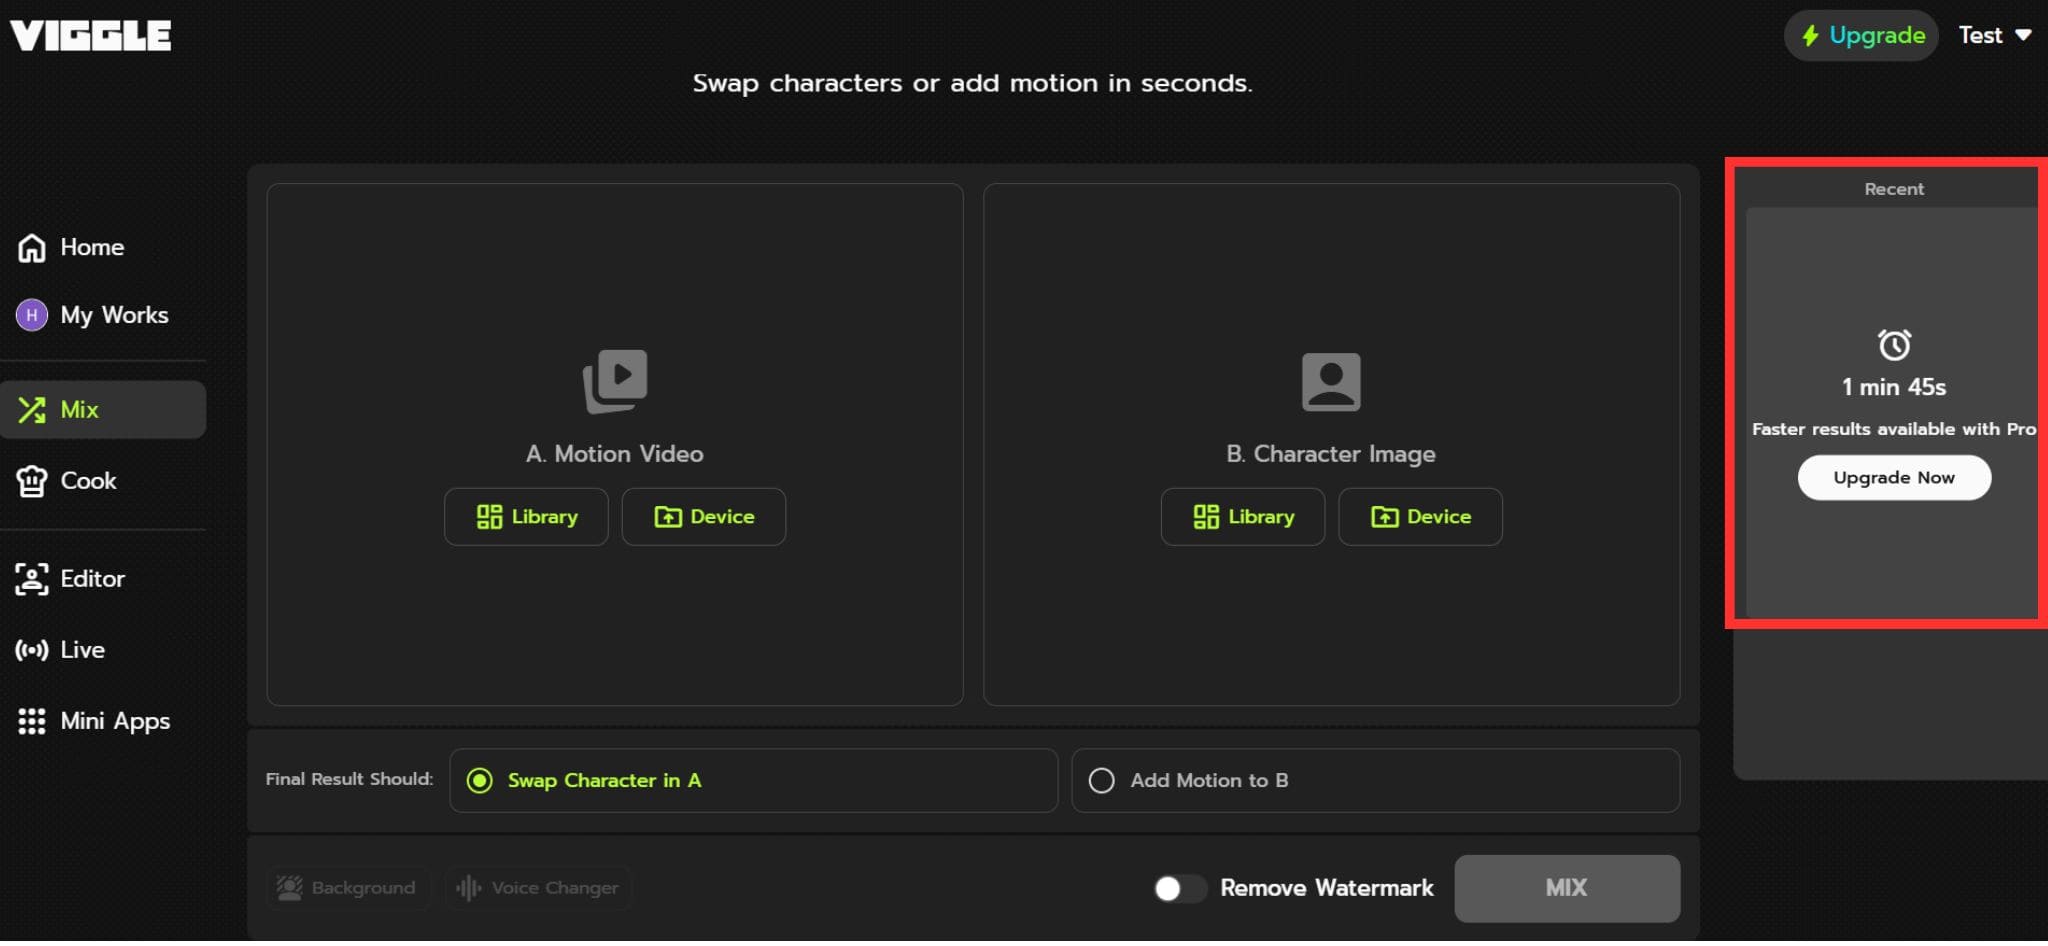Image resolution: width=2048 pixels, height=946 pixels.
Task: Click the purple My Works avatar icon
Action: tap(32, 315)
